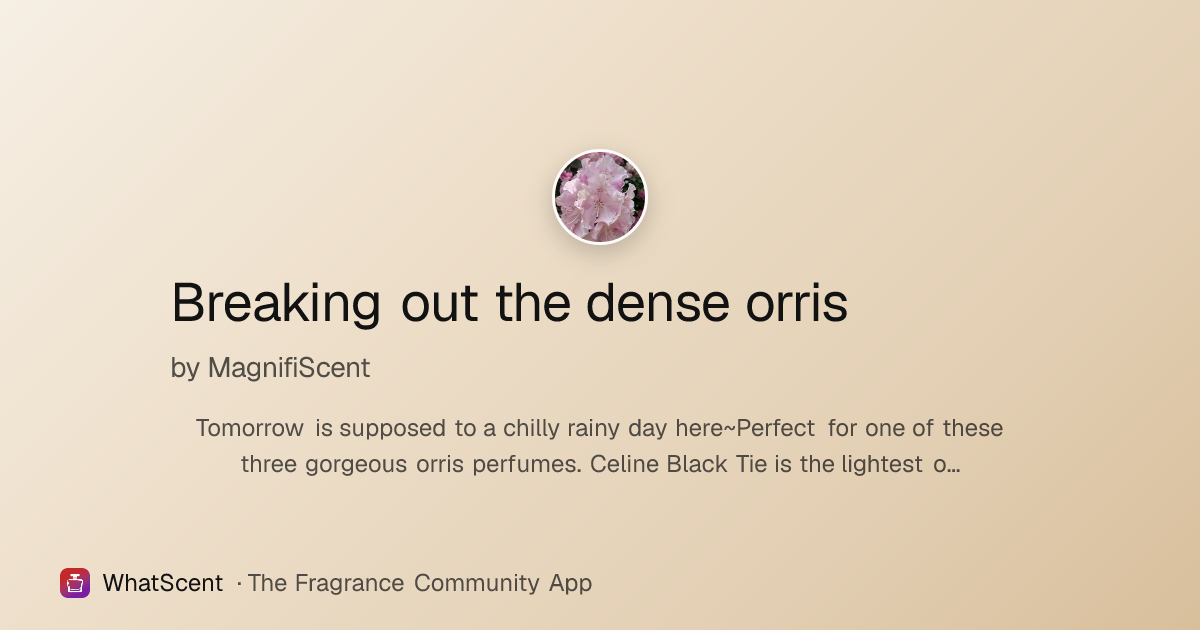
Task: Open the pink flower profile avatar
Action: pos(600,197)
